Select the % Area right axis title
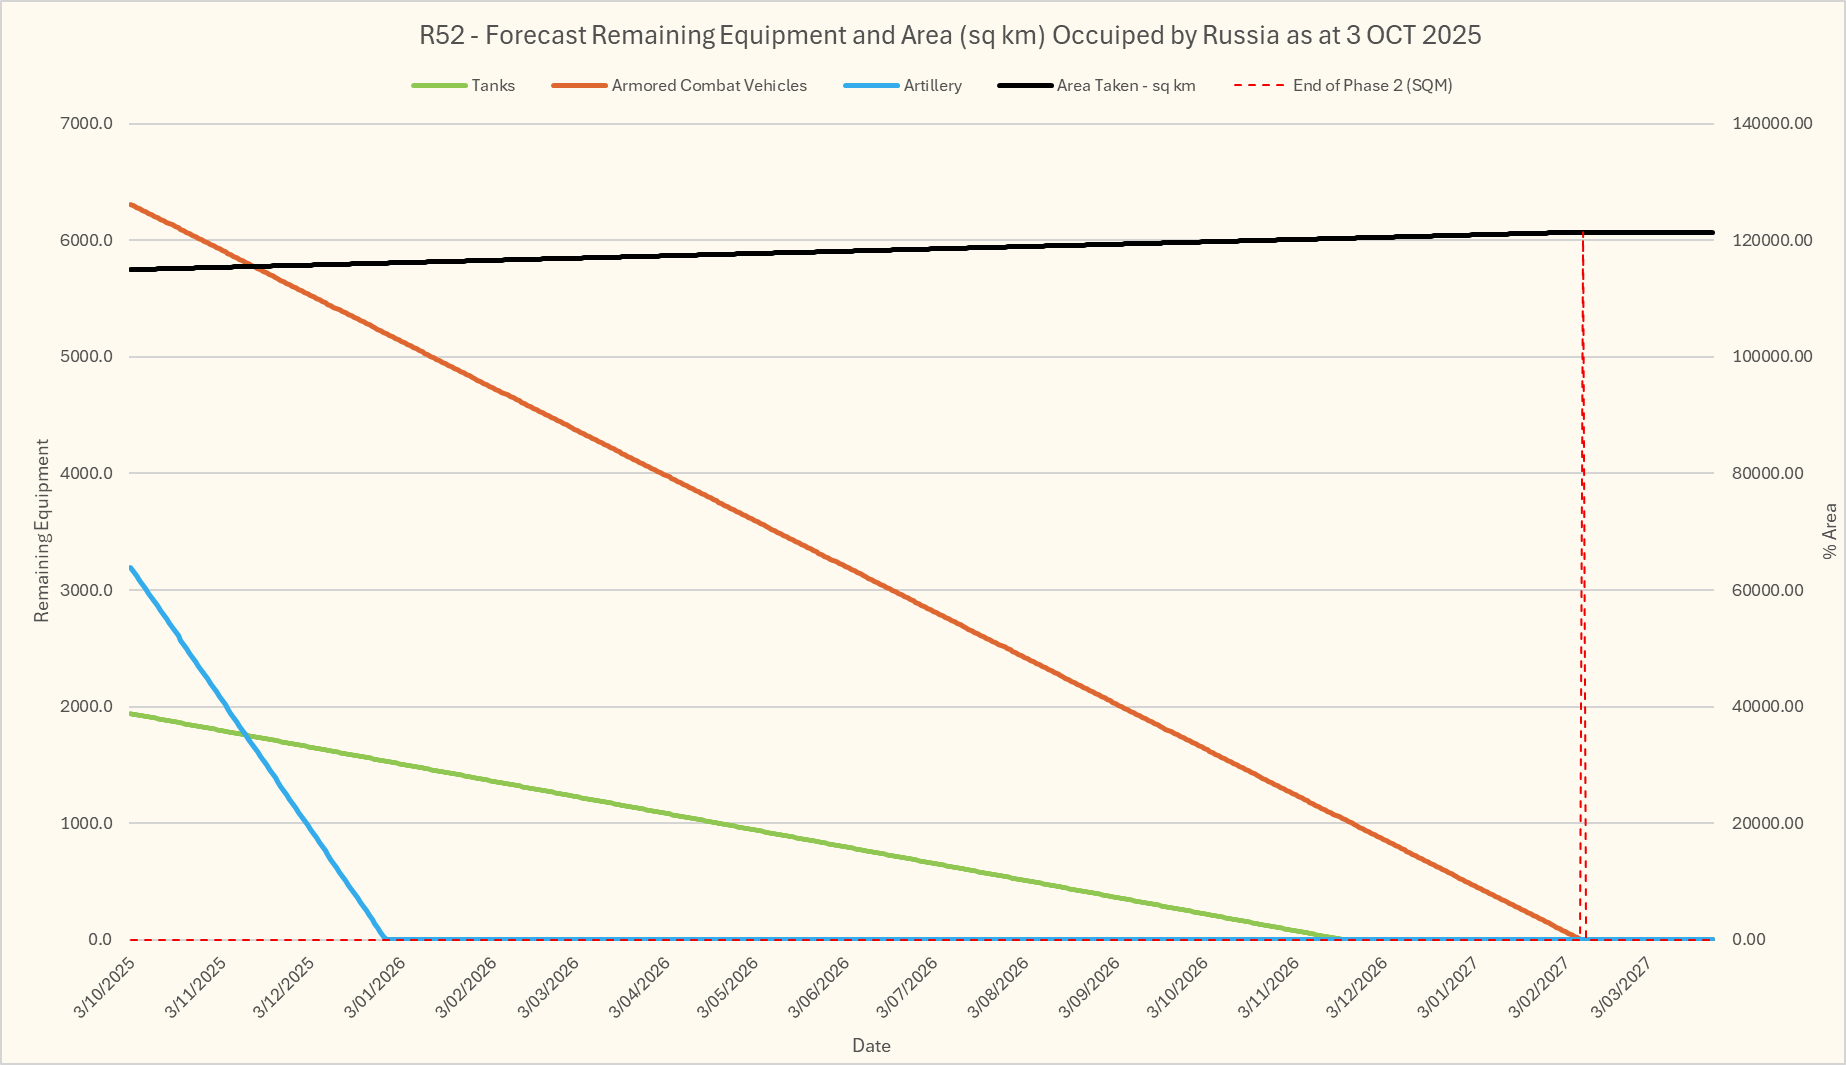Image resolution: width=1846 pixels, height=1065 pixels. click(1829, 530)
